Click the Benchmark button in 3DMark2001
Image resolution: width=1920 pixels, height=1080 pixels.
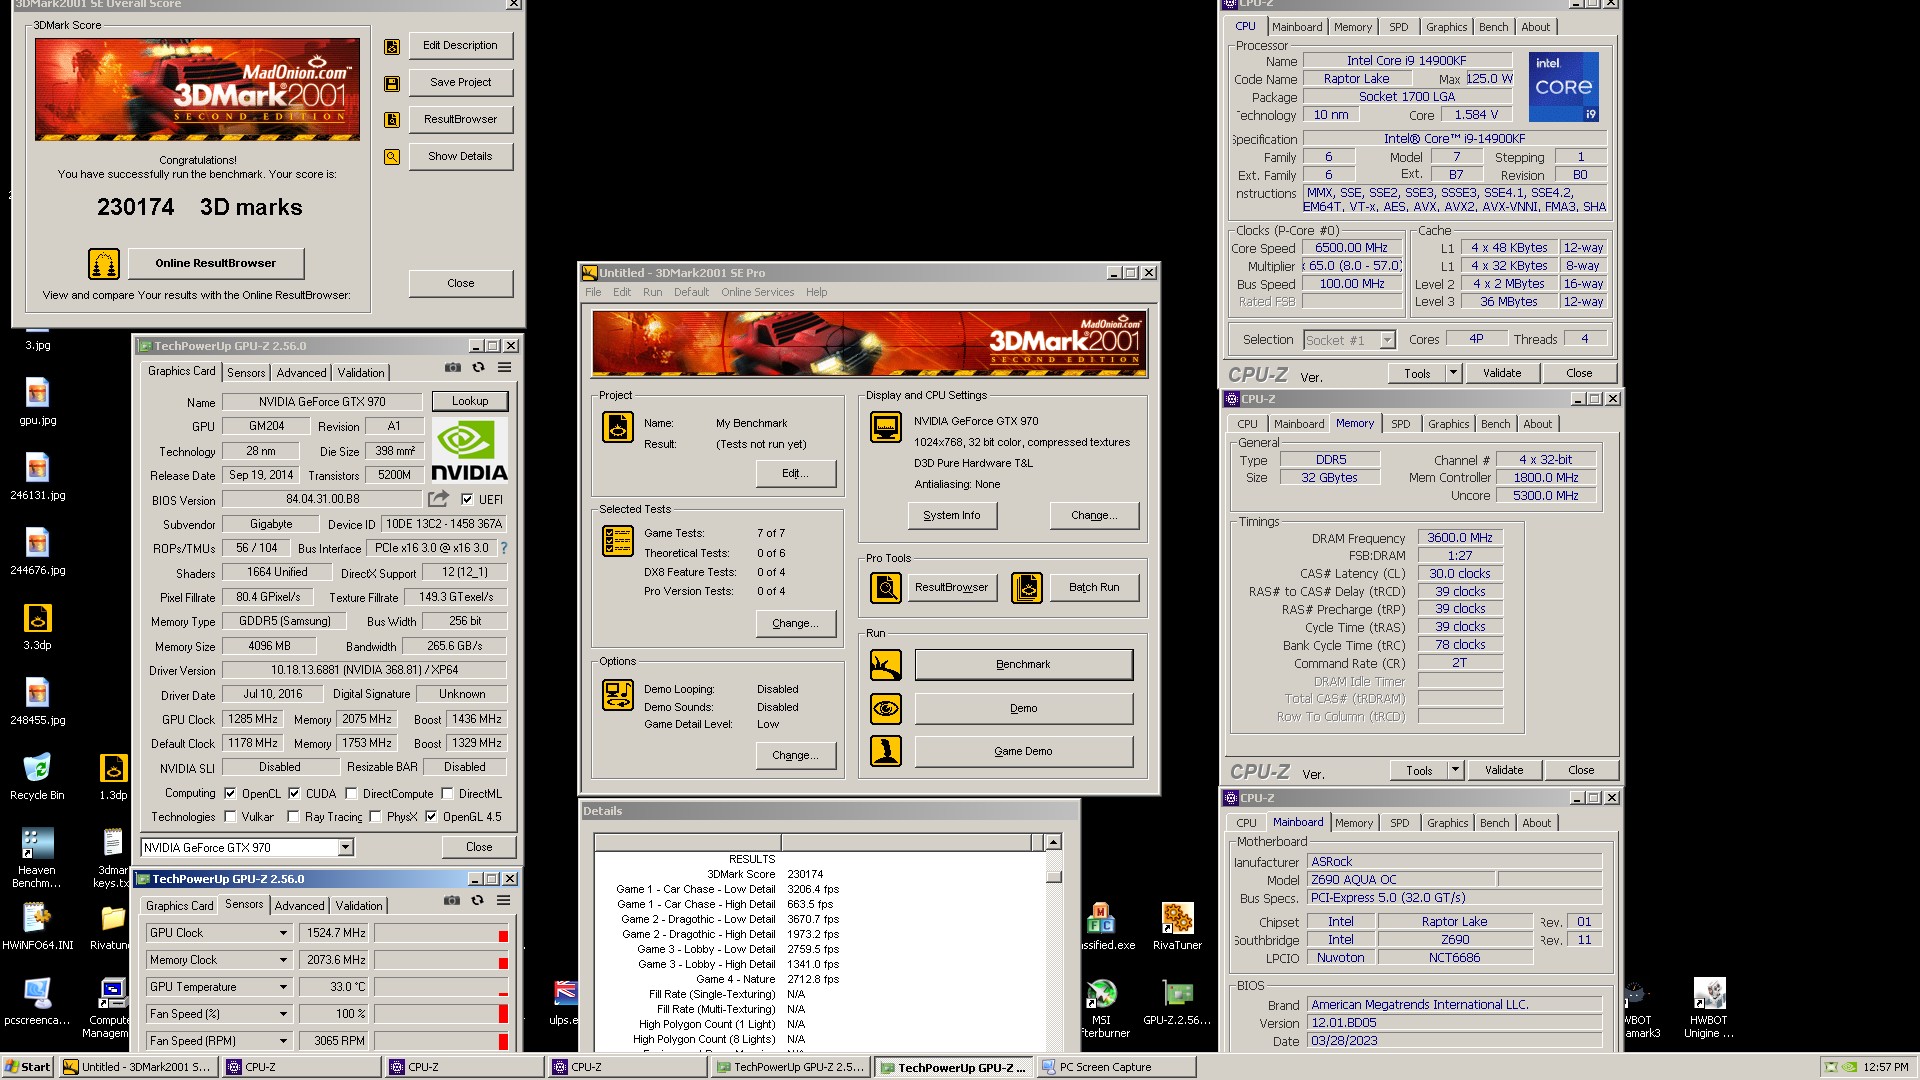click(1023, 665)
